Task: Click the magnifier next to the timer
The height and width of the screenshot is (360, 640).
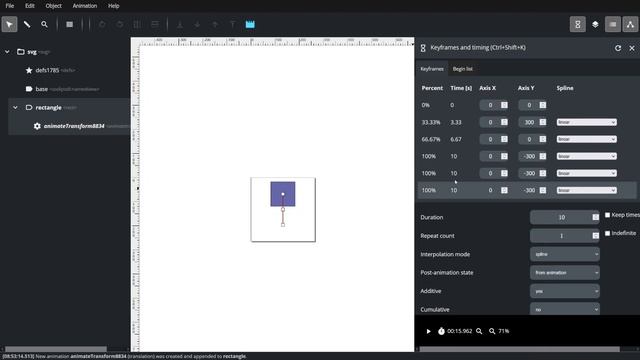Action: pos(479,331)
